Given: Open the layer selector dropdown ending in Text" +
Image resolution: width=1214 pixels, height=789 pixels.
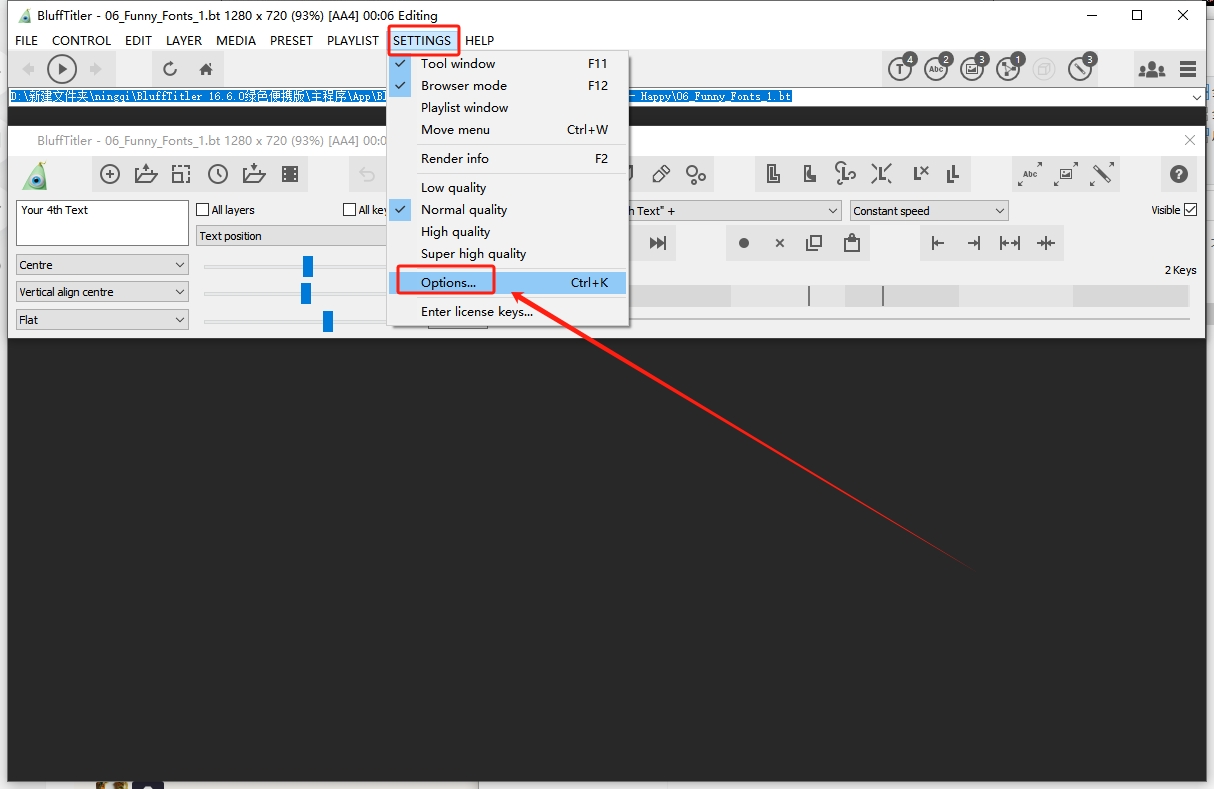Looking at the screenshot, I should [735, 211].
